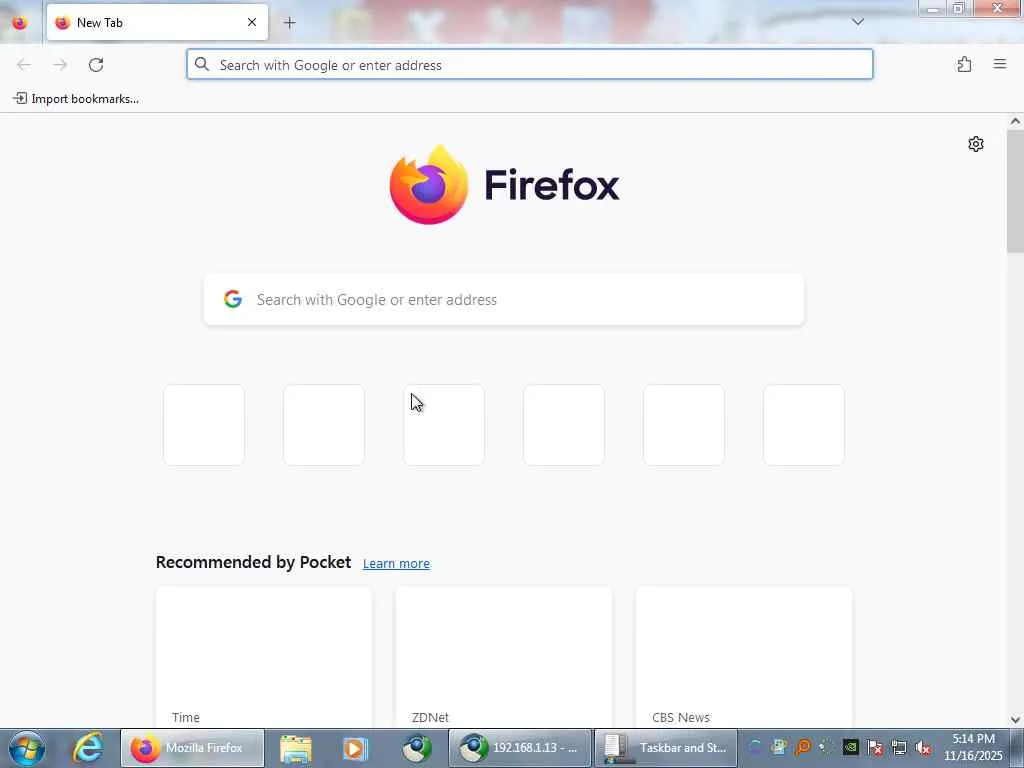Screen dimensions: 1024x768
Task: Focus the address bar at top
Action: coord(530,65)
